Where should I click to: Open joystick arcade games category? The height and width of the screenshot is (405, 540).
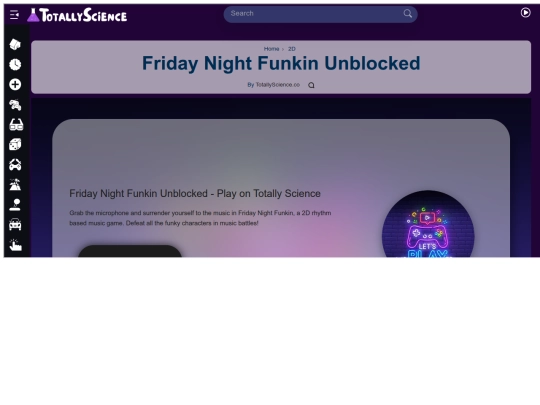tap(15, 205)
